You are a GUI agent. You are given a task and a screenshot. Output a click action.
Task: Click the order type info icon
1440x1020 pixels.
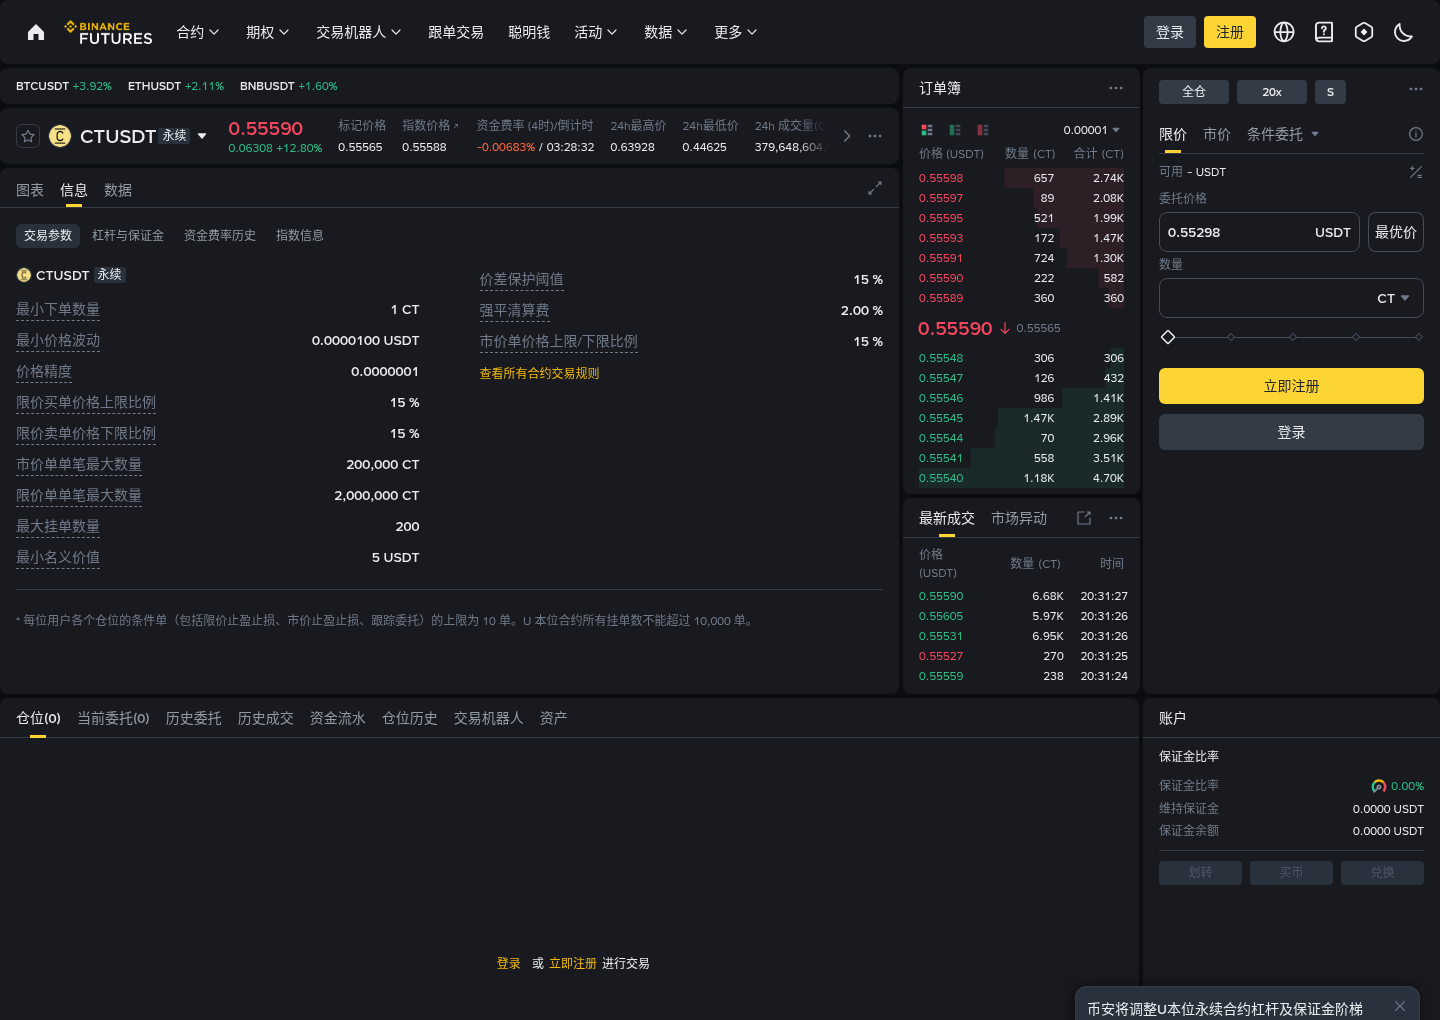(1416, 134)
